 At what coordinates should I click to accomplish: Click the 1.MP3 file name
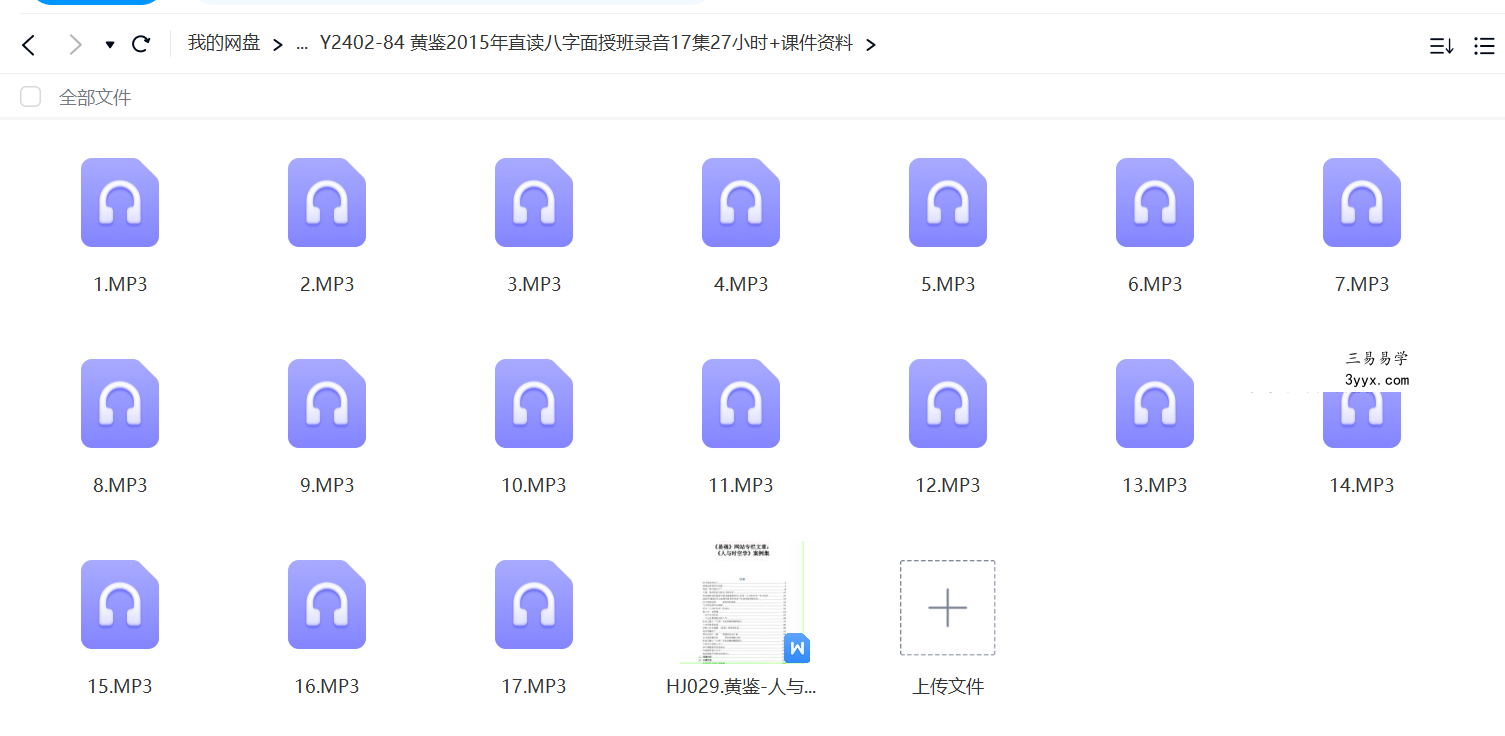(x=120, y=284)
